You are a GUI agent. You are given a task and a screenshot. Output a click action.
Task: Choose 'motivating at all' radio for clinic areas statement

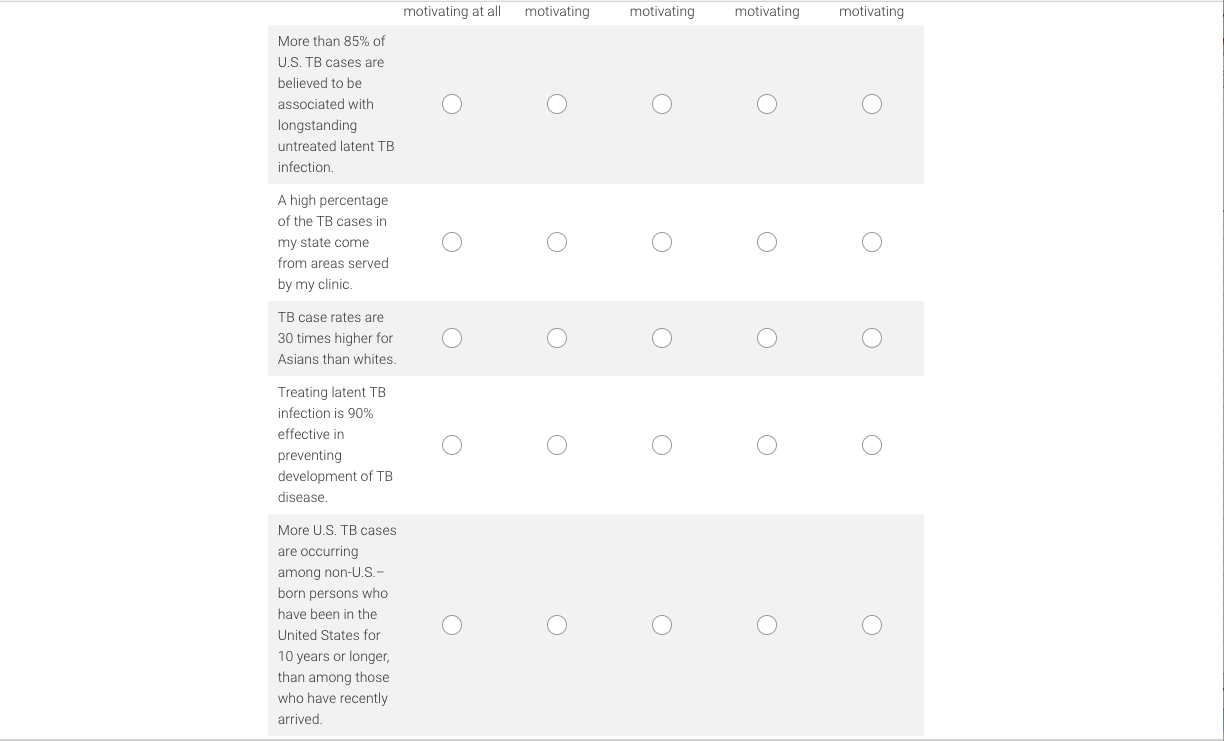click(452, 242)
